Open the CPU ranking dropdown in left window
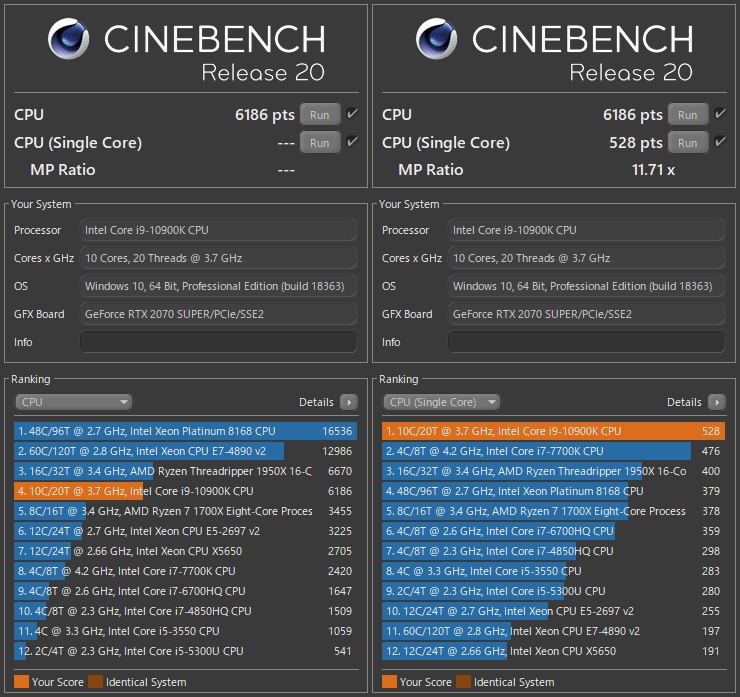 (74, 402)
